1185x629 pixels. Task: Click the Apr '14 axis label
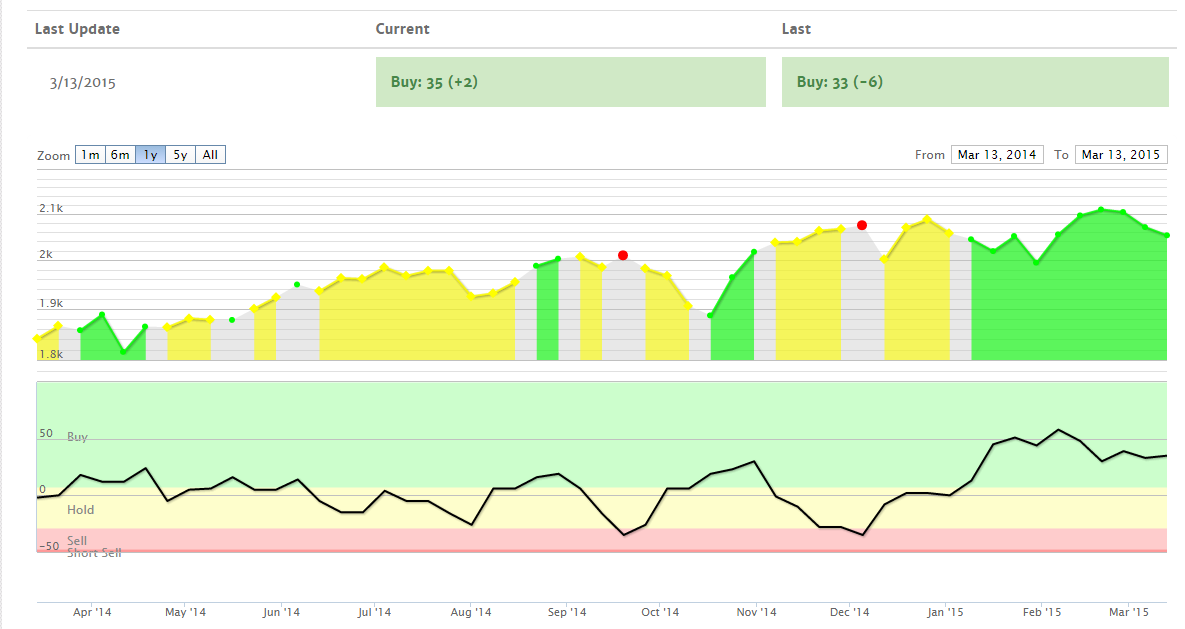click(92, 612)
